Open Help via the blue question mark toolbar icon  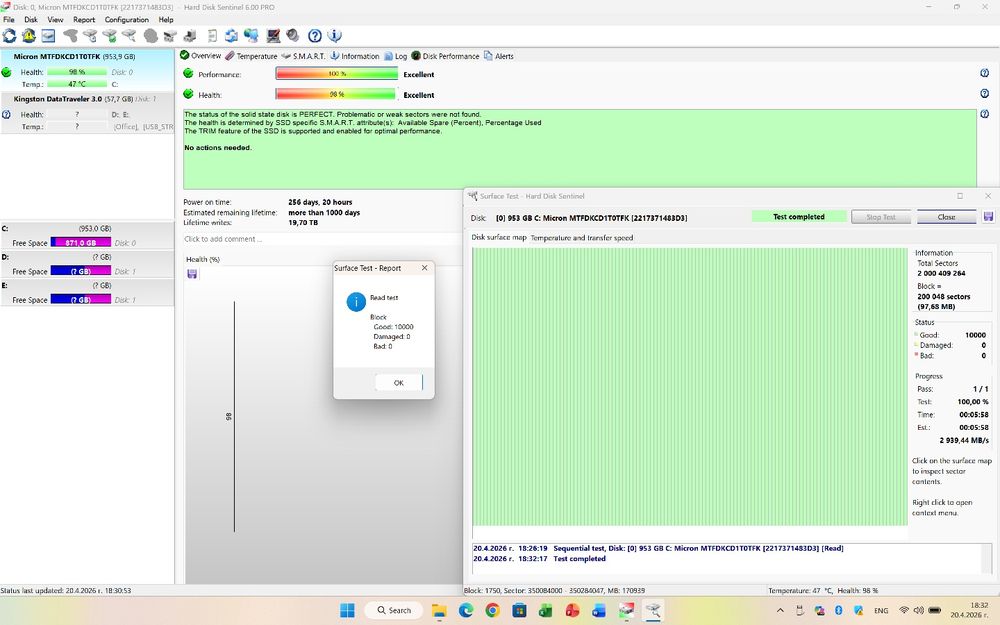click(314, 36)
